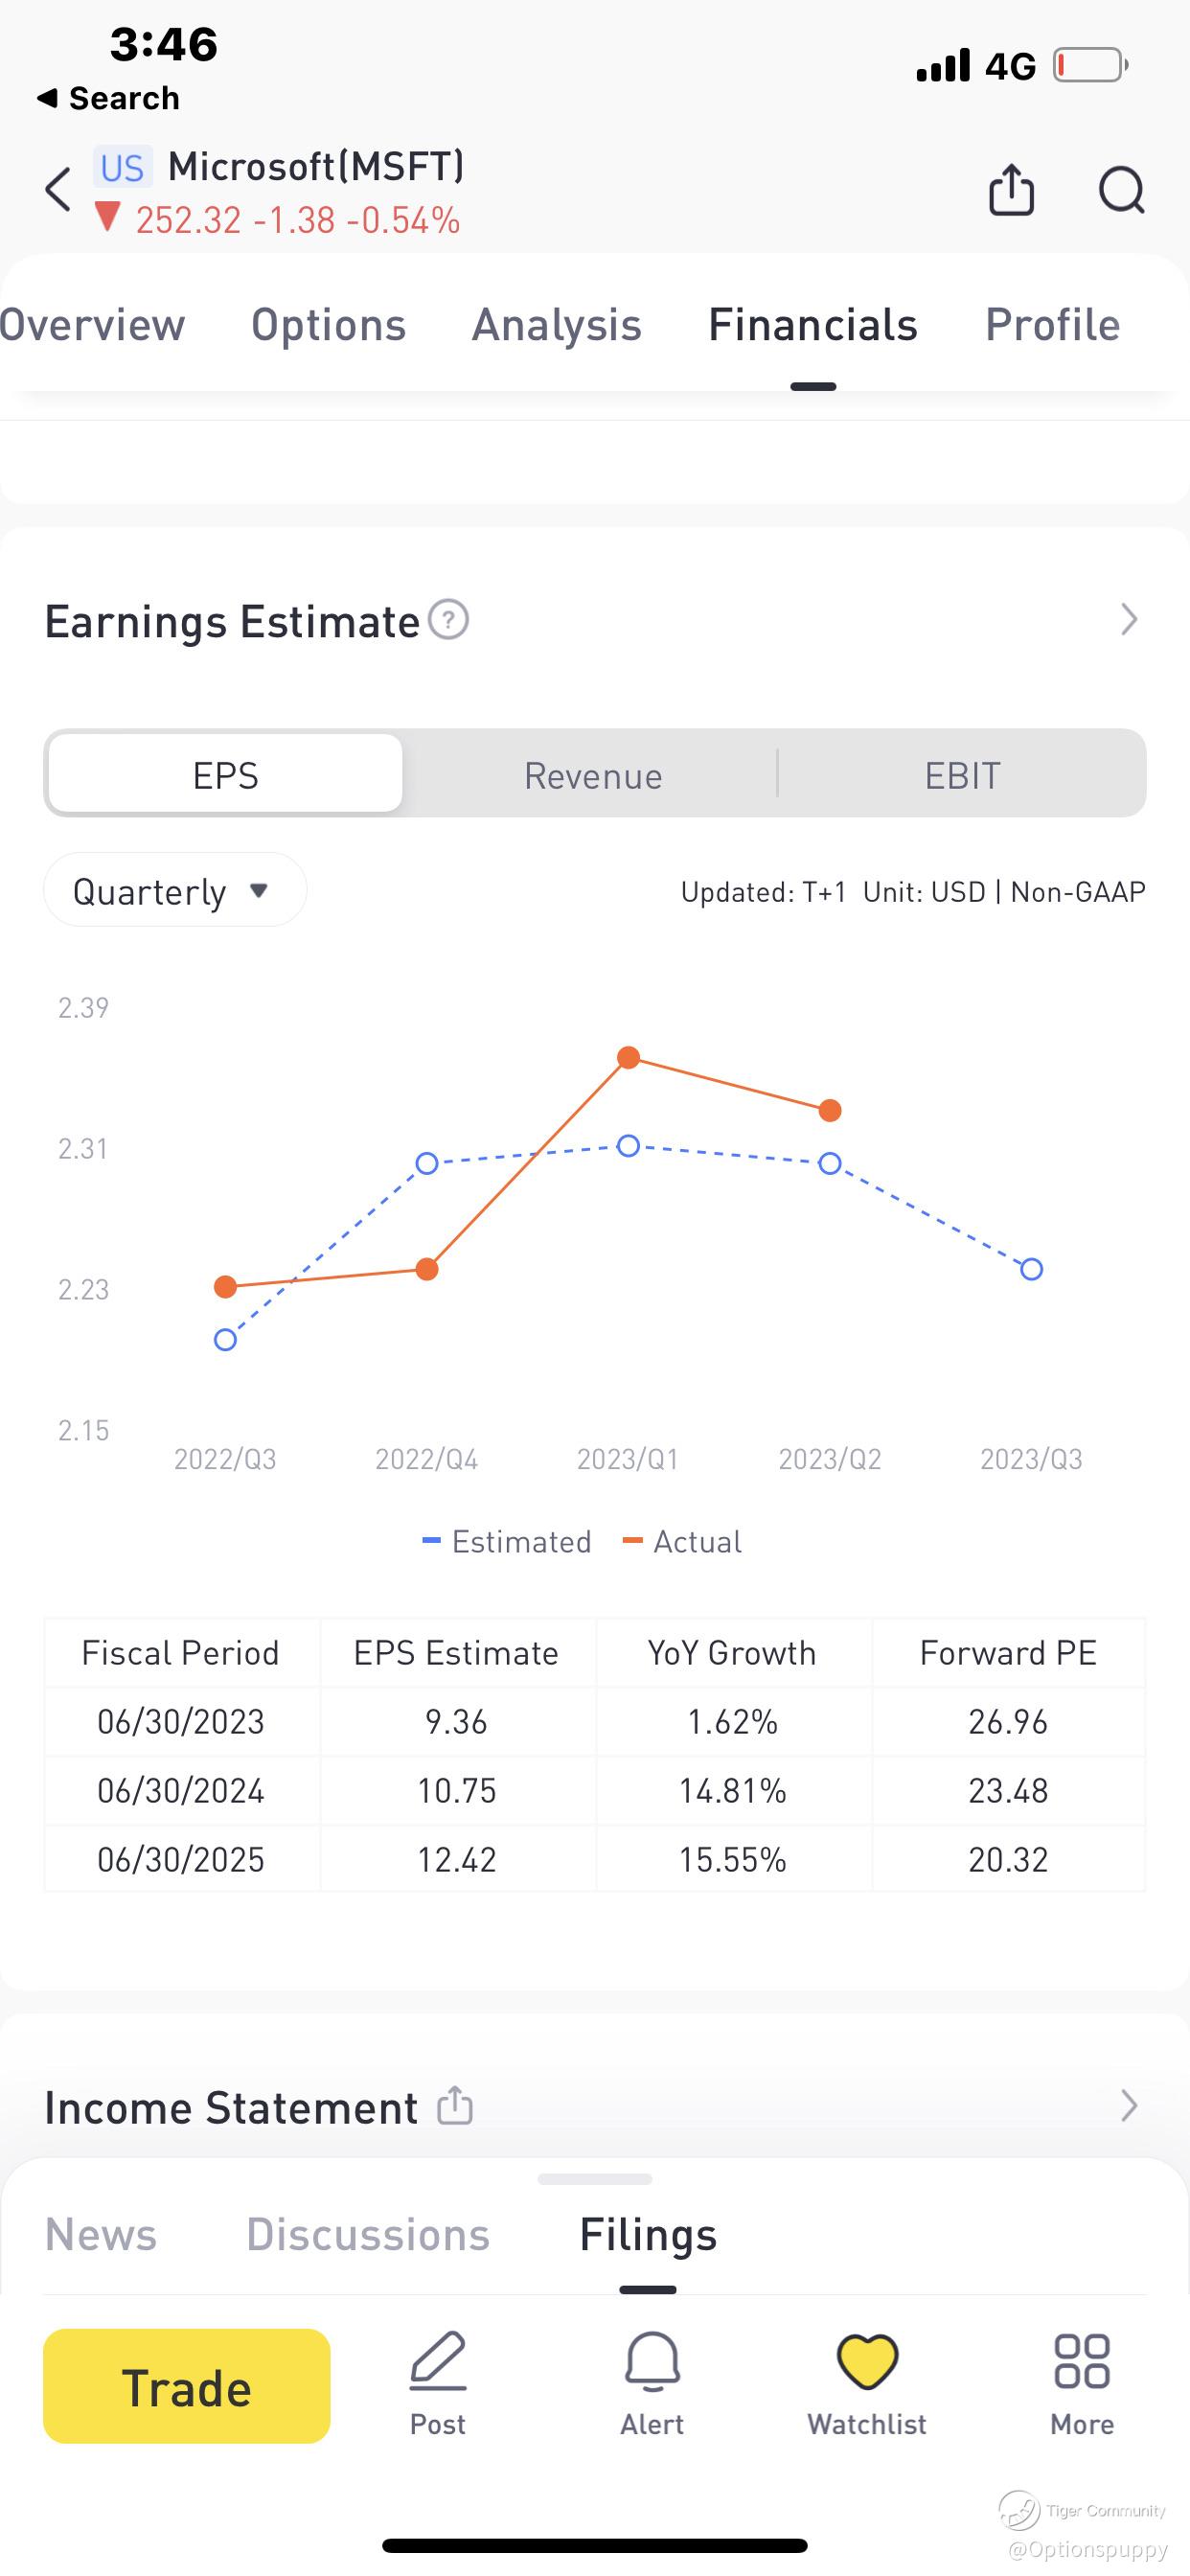Return to Search via status bar link
The image size is (1190, 2576).
(x=108, y=98)
